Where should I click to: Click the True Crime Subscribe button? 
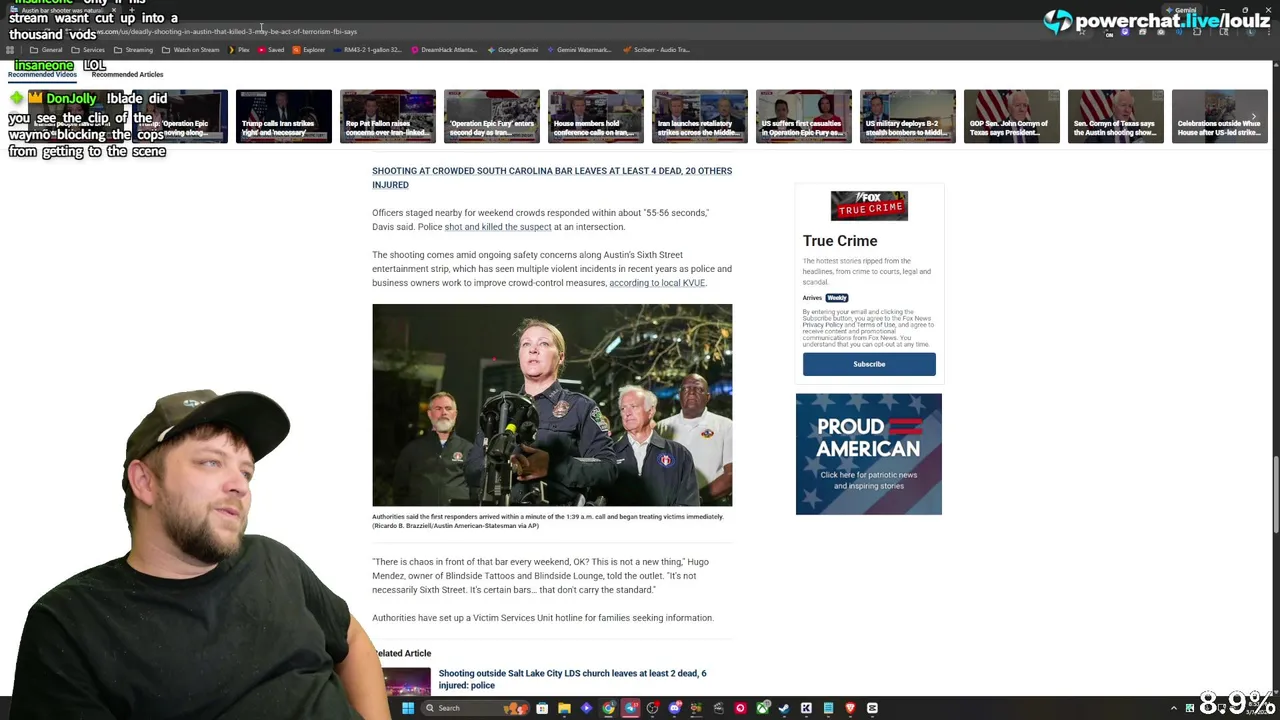point(869,364)
